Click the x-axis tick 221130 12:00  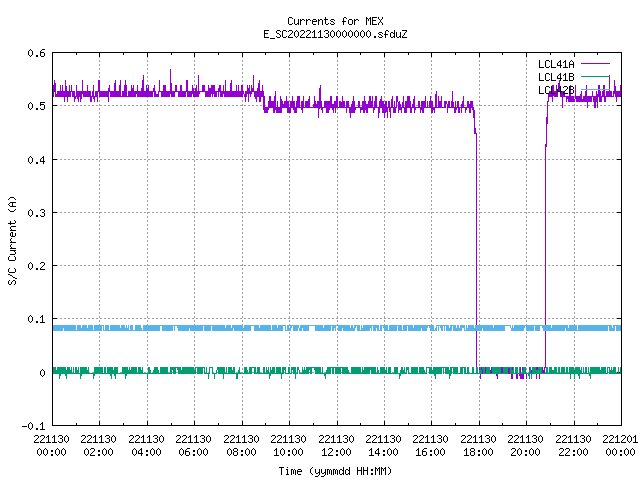coord(336,445)
